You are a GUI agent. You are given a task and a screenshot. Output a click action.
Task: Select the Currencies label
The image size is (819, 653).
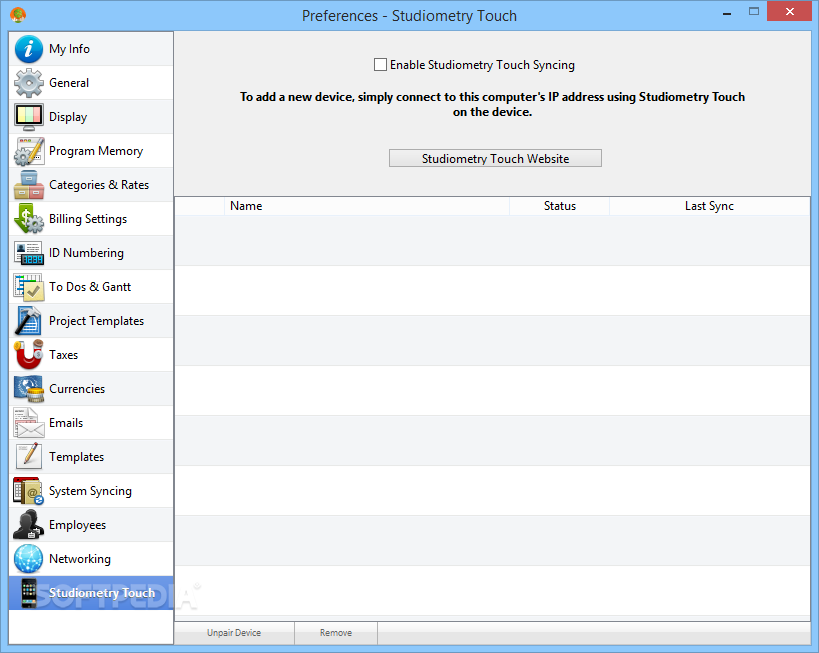click(77, 389)
